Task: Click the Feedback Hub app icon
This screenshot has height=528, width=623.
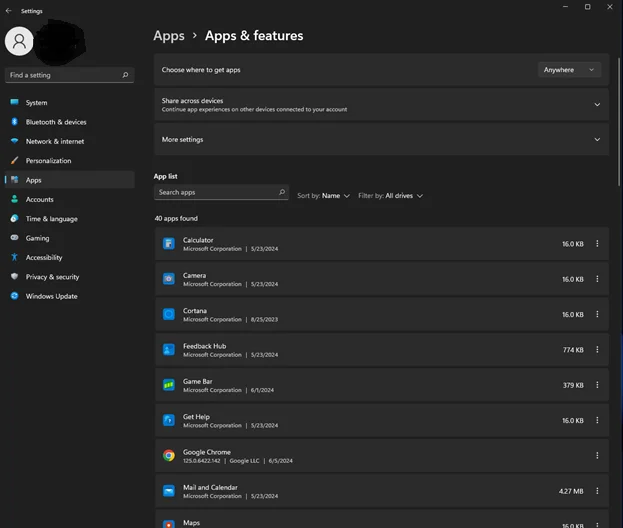Action: coord(168,350)
